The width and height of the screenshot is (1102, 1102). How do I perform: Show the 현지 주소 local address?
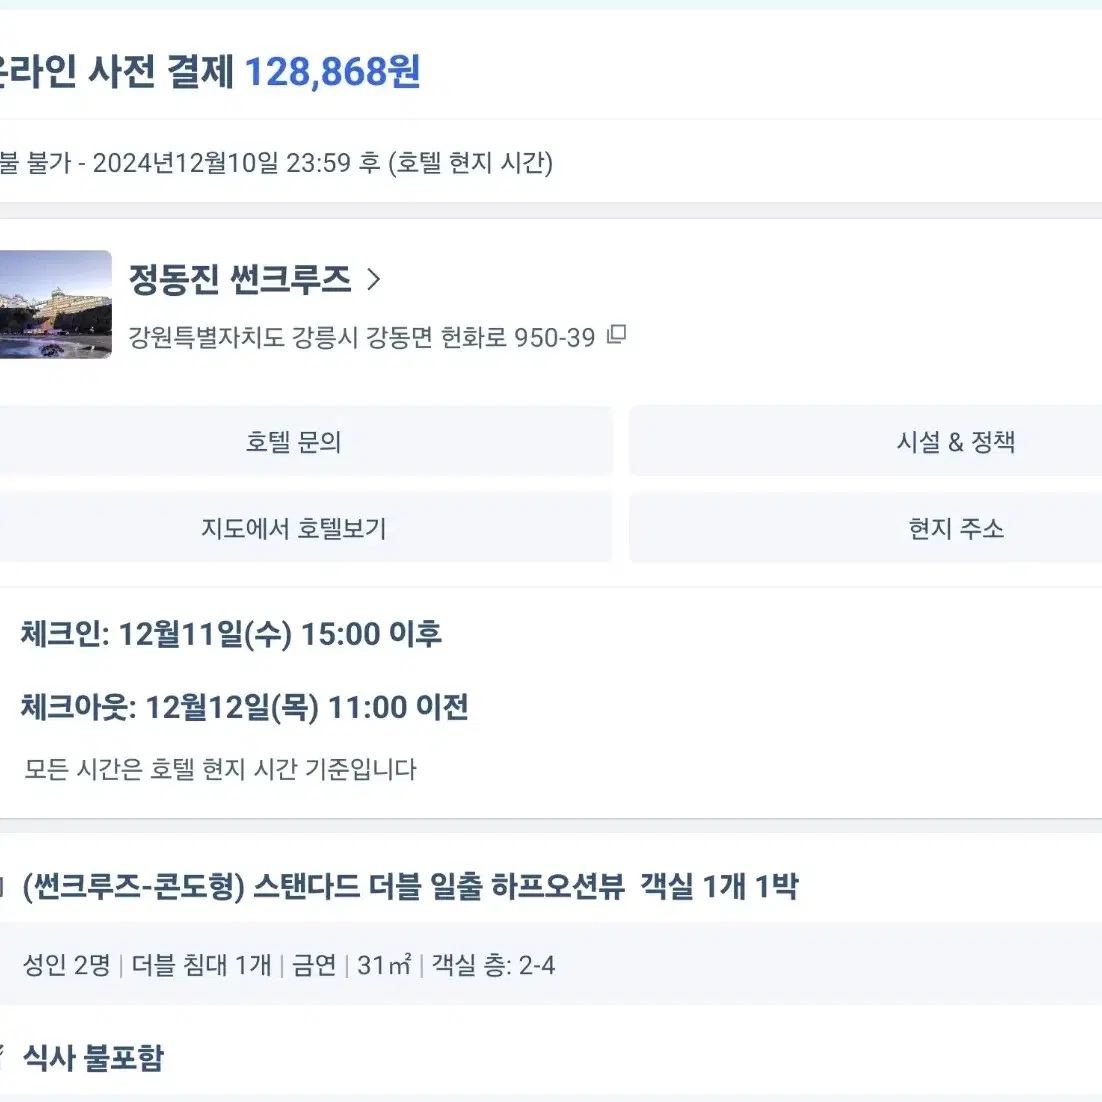pyautogui.click(x=865, y=528)
